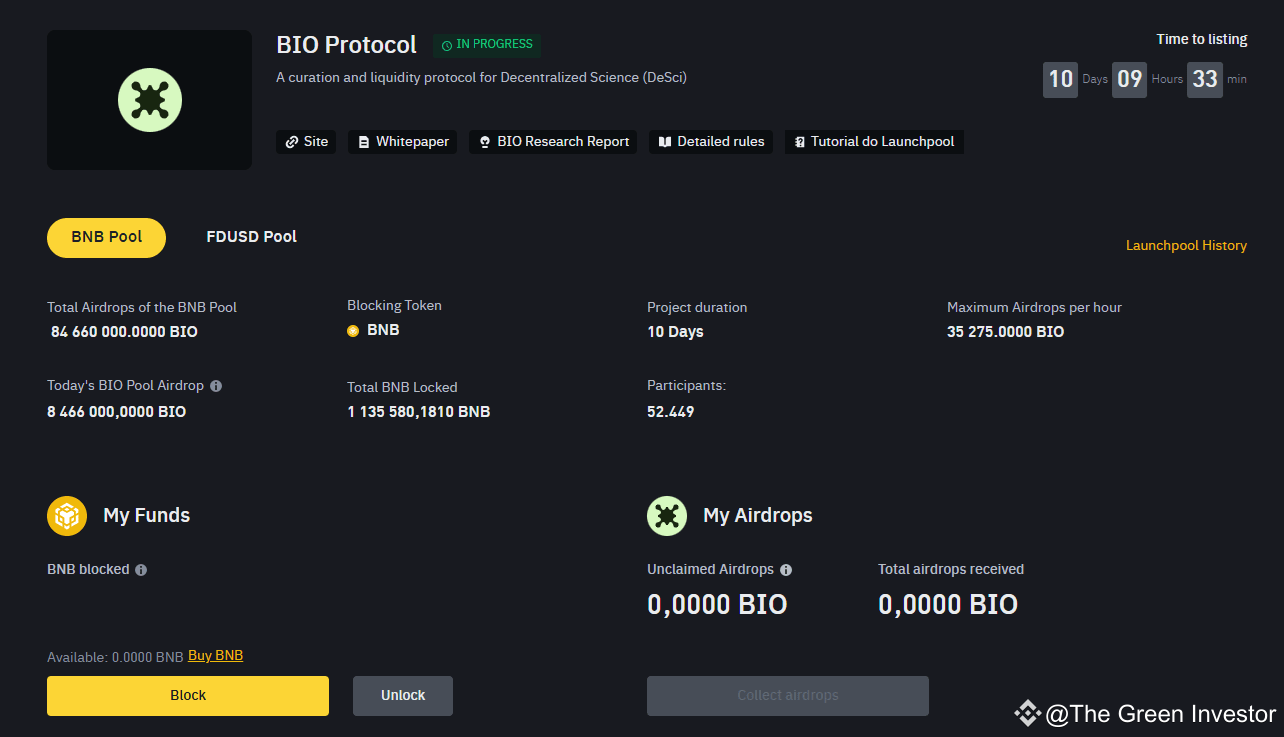This screenshot has height=737, width=1284.
Task: Open Launchpool History
Action: tap(1186, 245)
